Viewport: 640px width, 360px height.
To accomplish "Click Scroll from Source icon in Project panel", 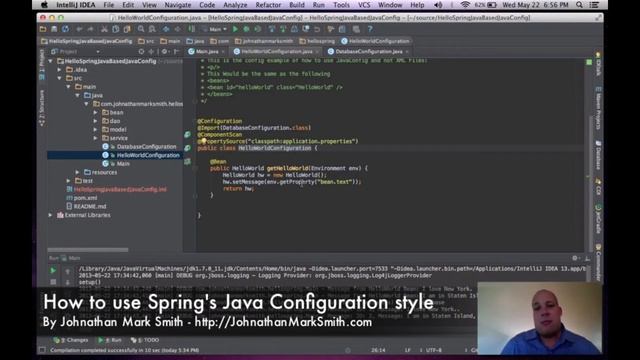I will click(x=141, y=52).
